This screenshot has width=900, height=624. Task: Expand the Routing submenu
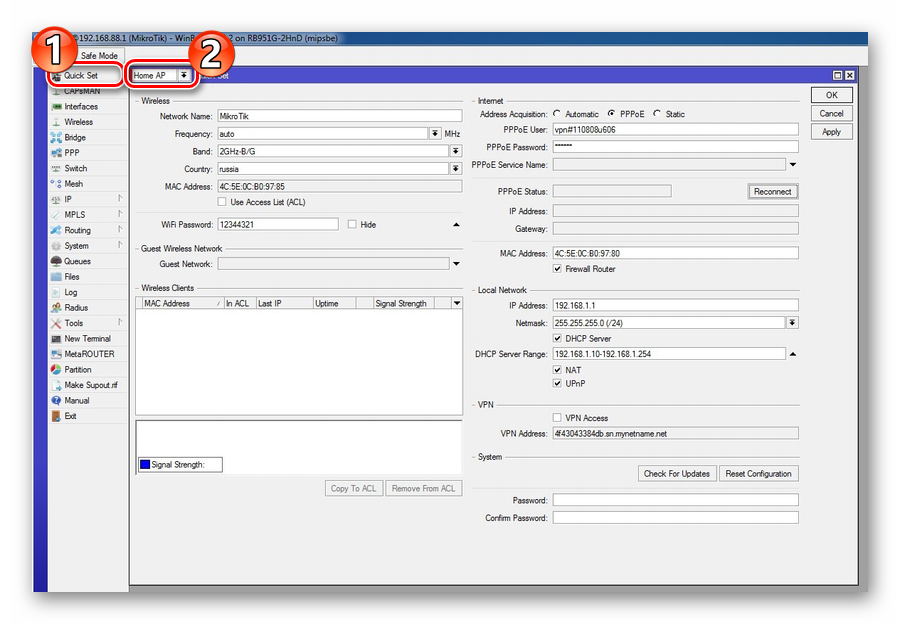[77, 230]
